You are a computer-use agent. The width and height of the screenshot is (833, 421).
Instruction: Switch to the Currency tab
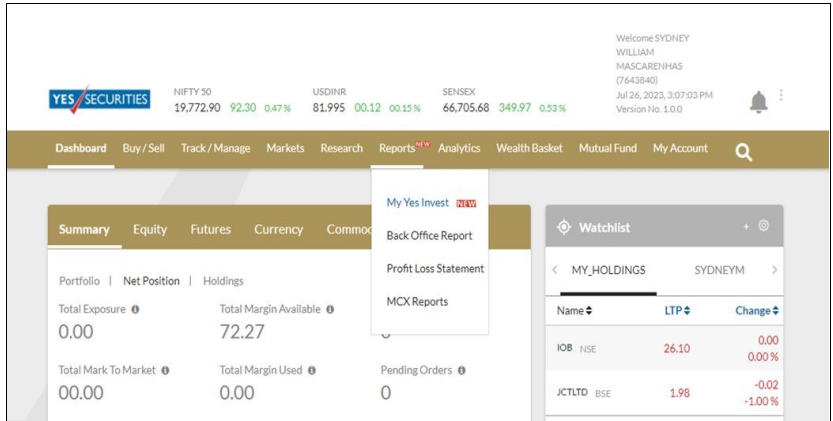click(278, 229)
